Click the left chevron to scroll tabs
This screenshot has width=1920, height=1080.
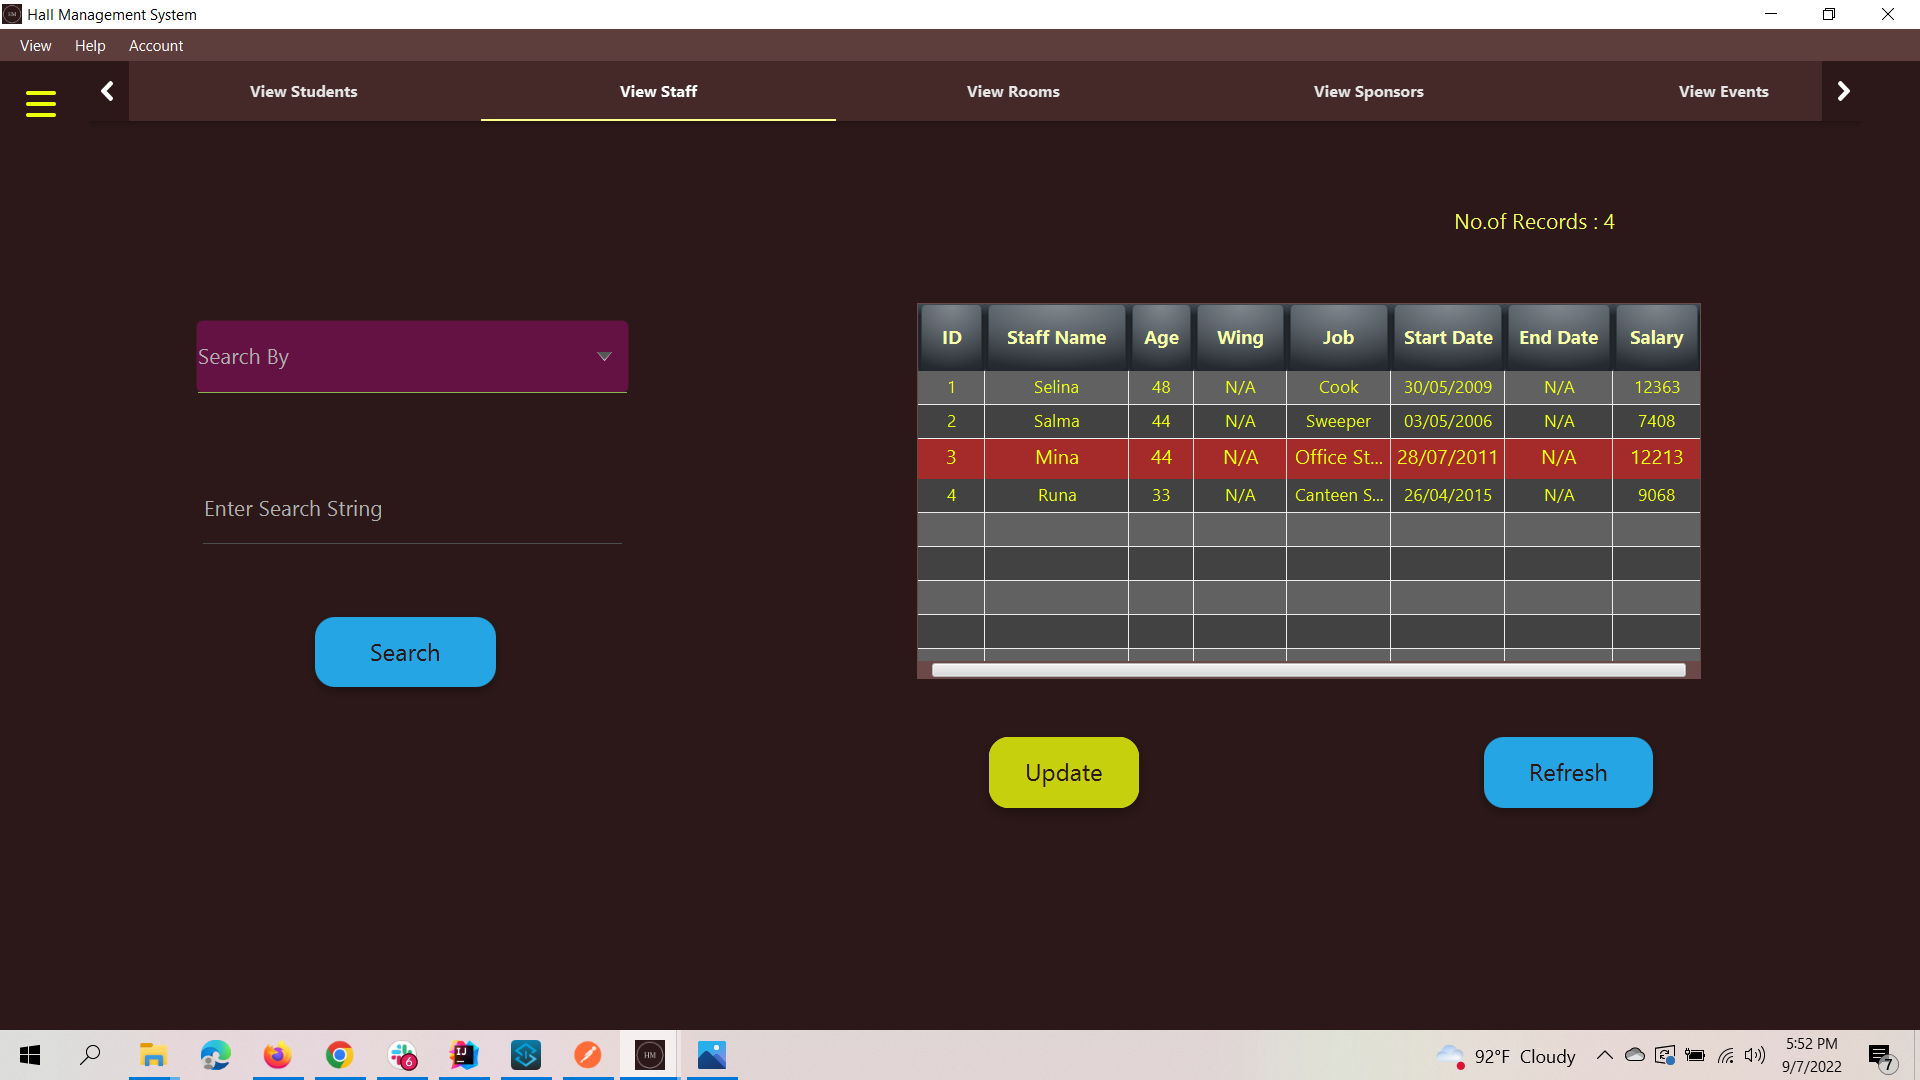click(x=107, y=90)
